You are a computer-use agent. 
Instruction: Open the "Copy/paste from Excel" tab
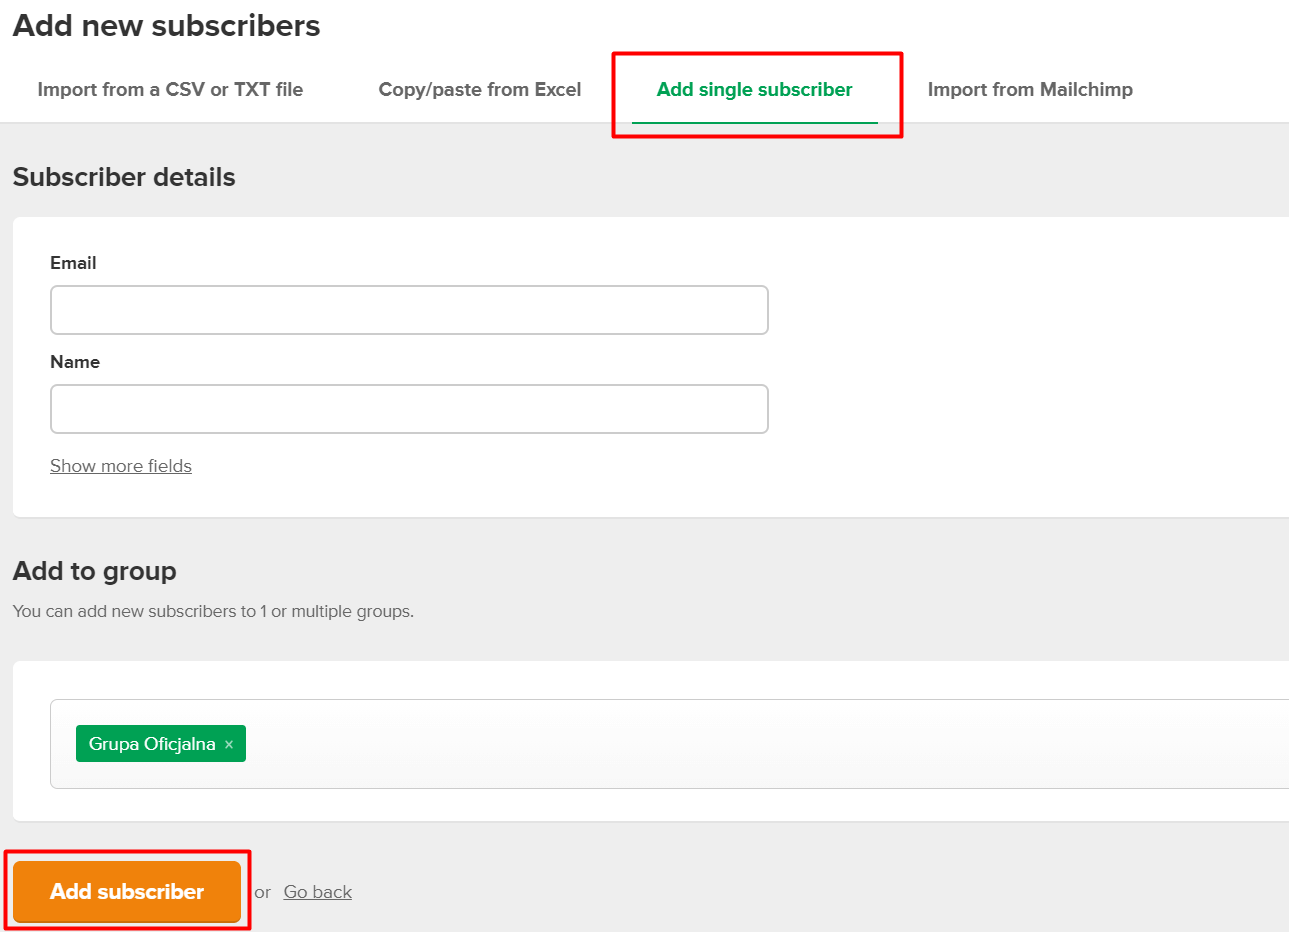pos(479,89)
